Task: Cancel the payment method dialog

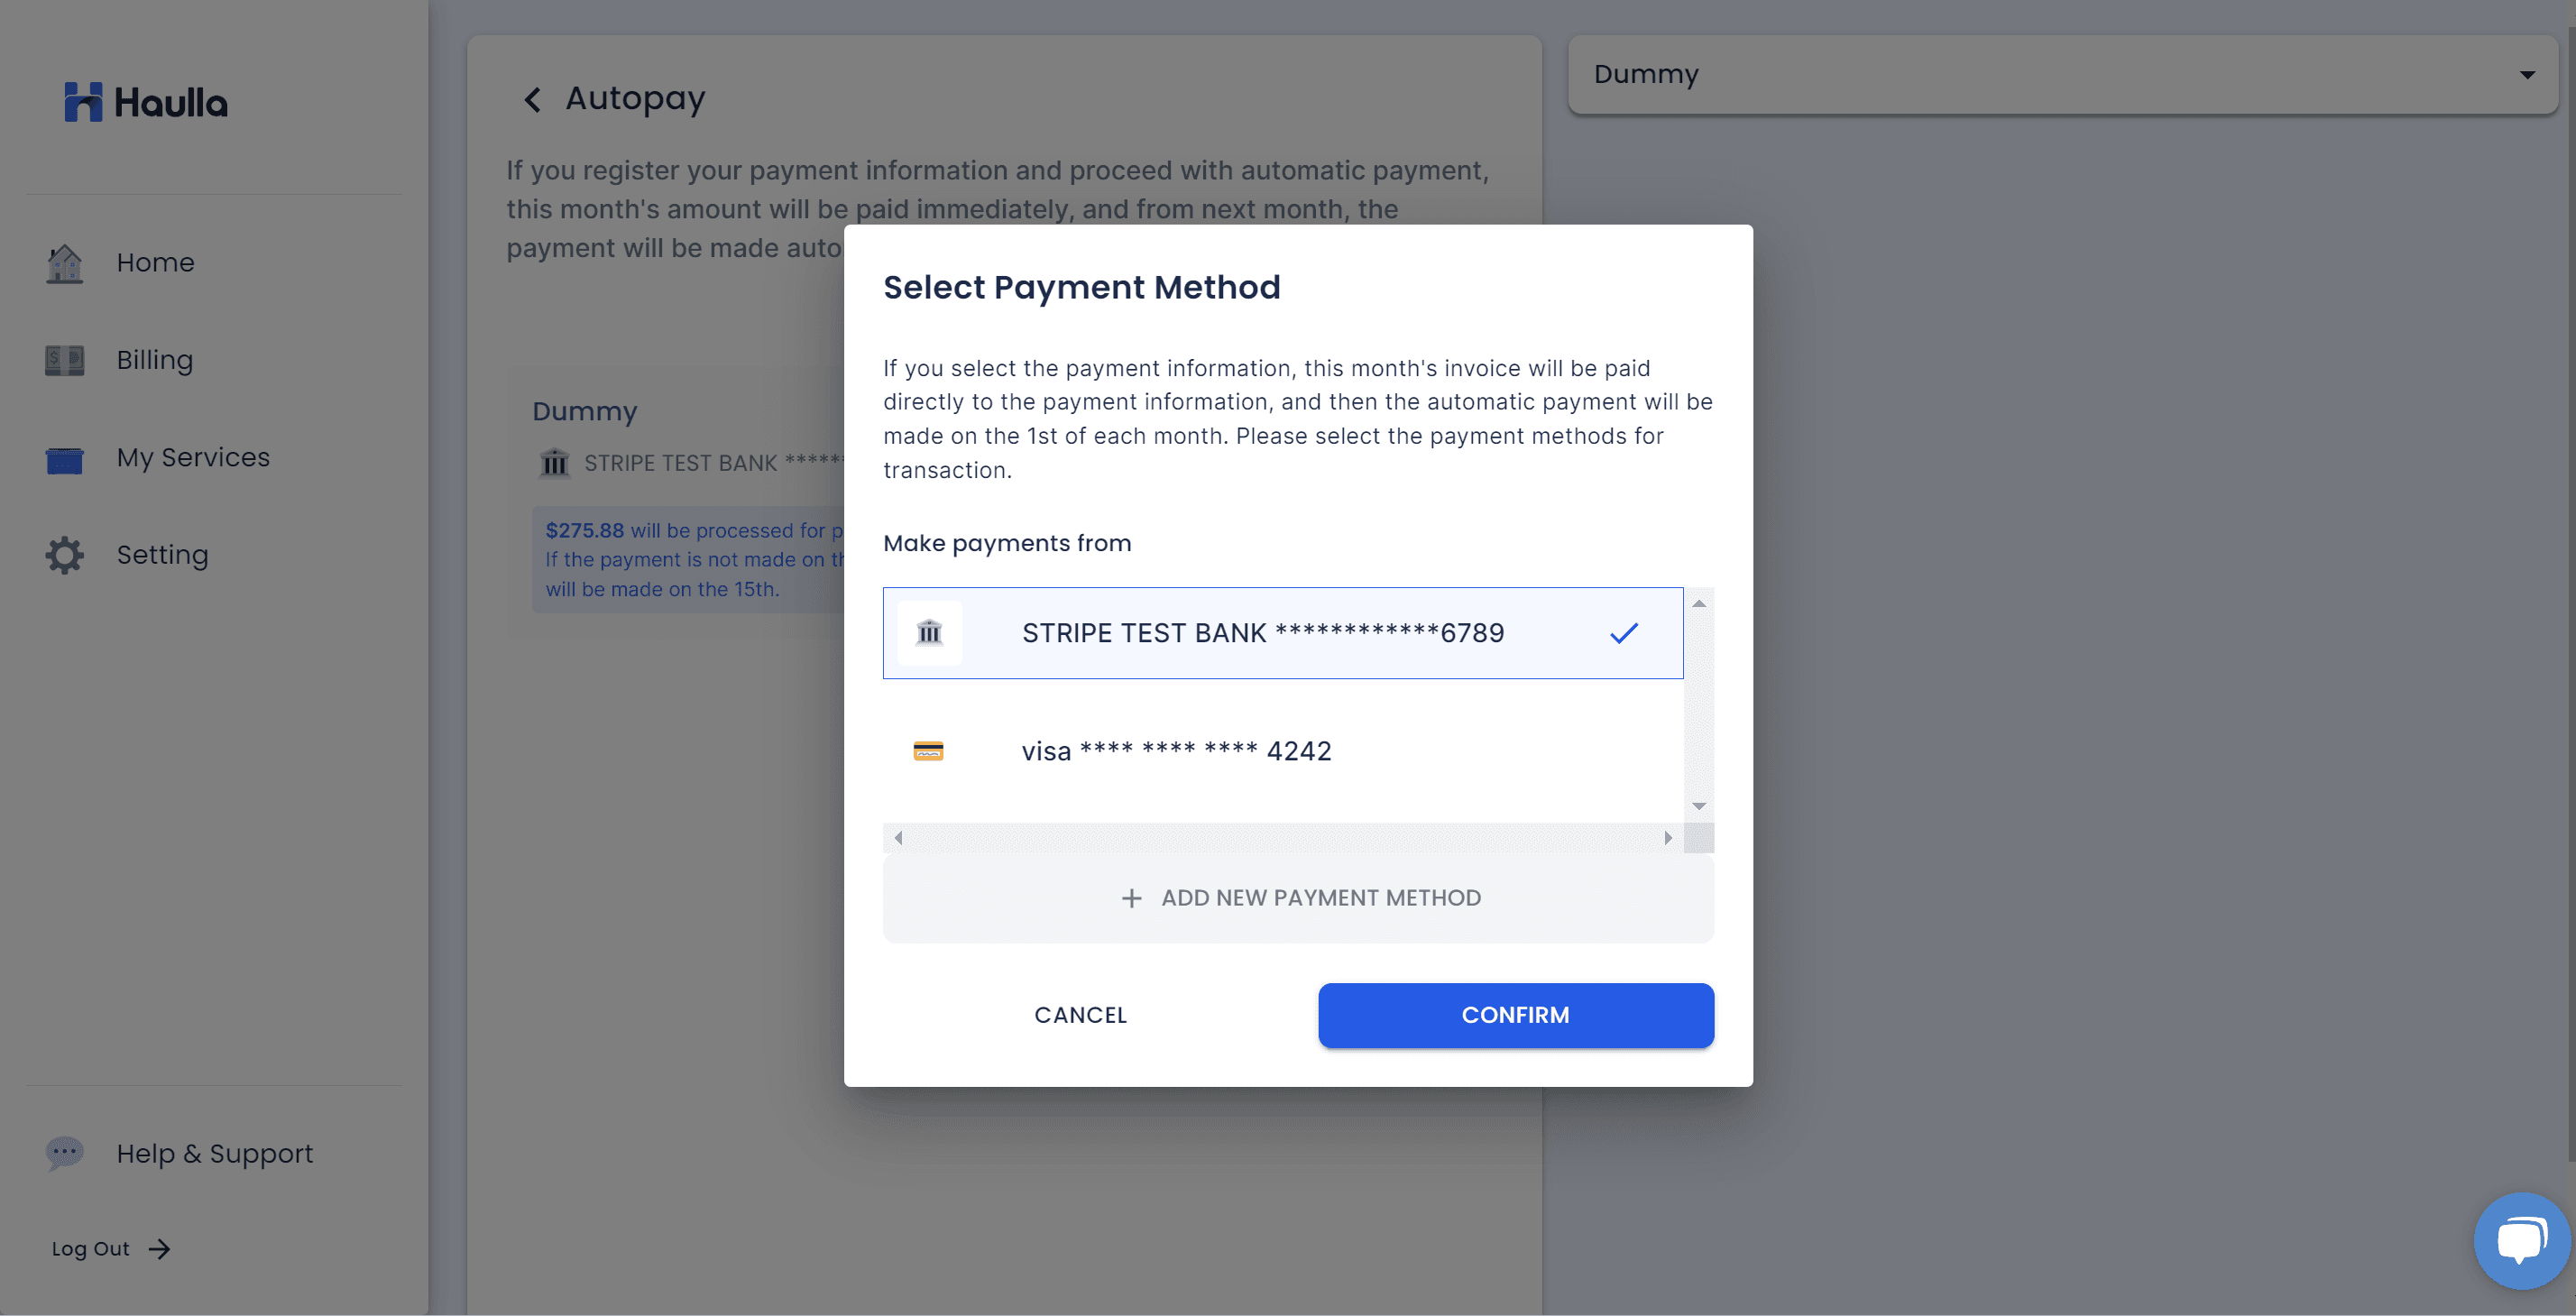Action: coord(1080,1015)
